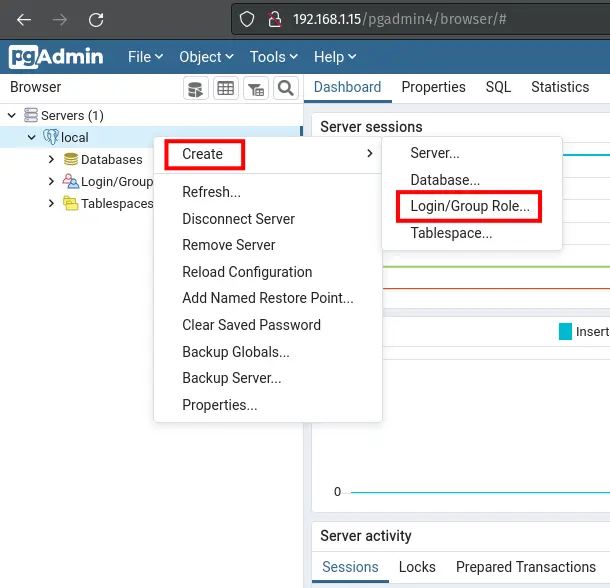
Task: Choose Disconnect Server from context menu
Action: pyautogui.click(x=238, y=219)
